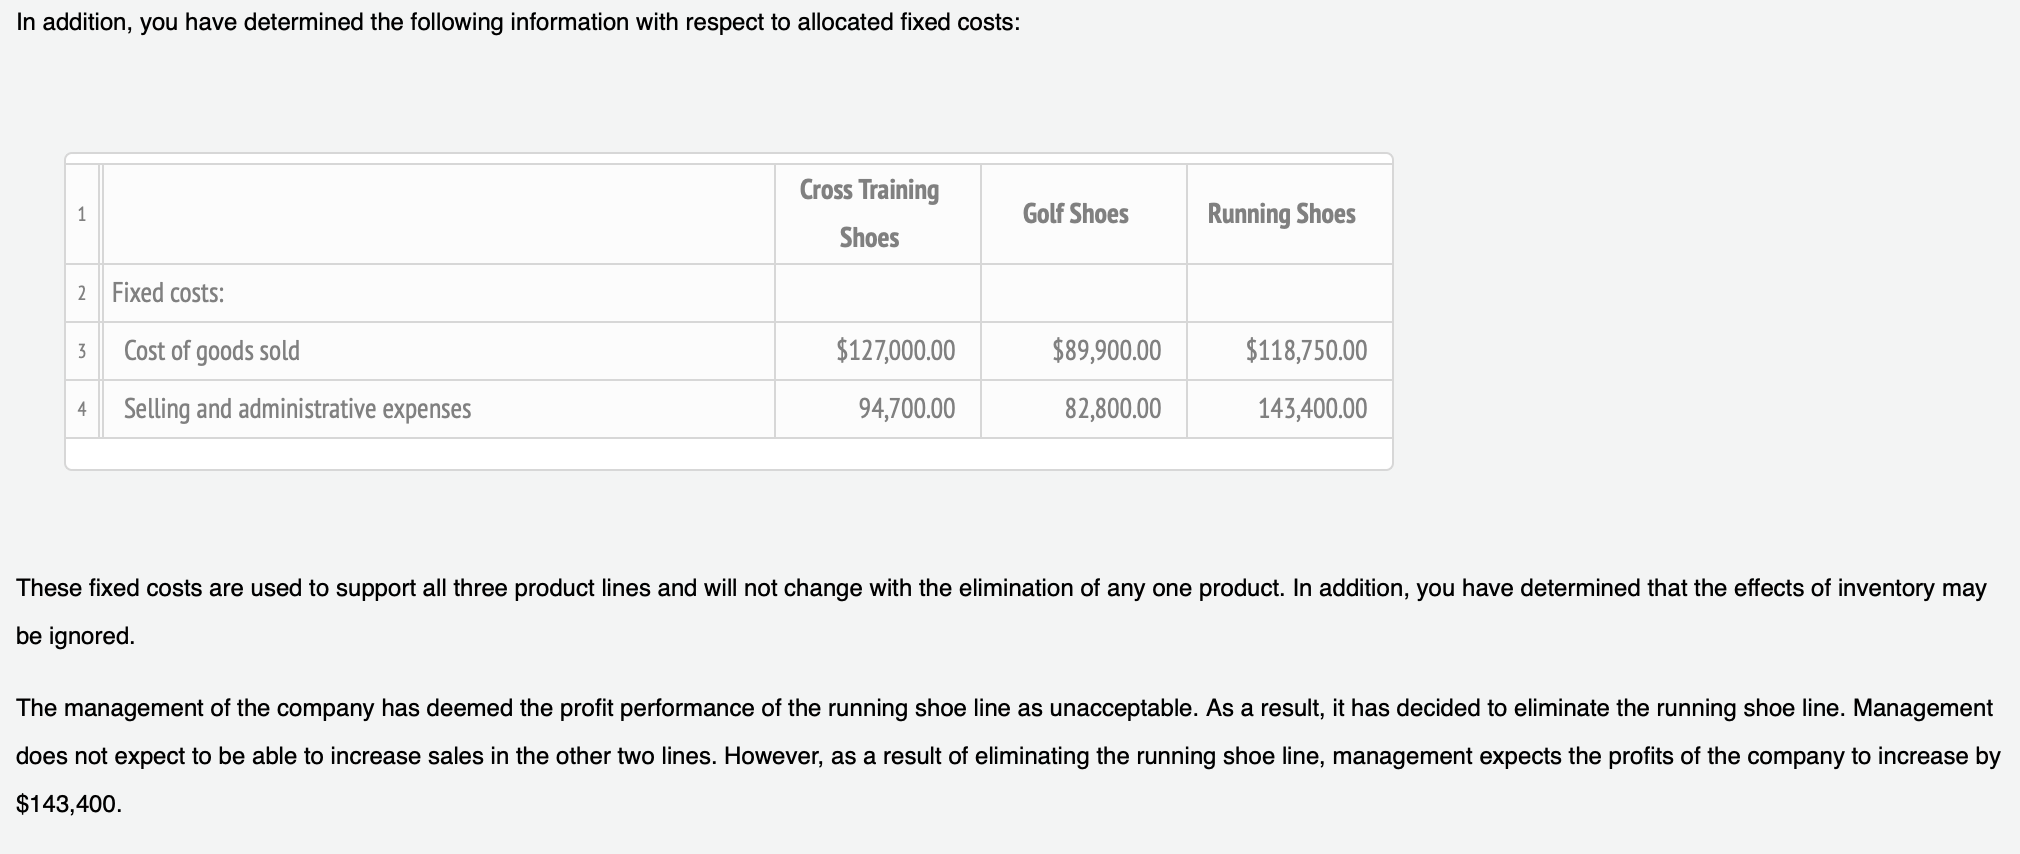Select the Cross Training Shoes column header
The height and width of the screenshot is (854, 2020).
coord(877,214)
